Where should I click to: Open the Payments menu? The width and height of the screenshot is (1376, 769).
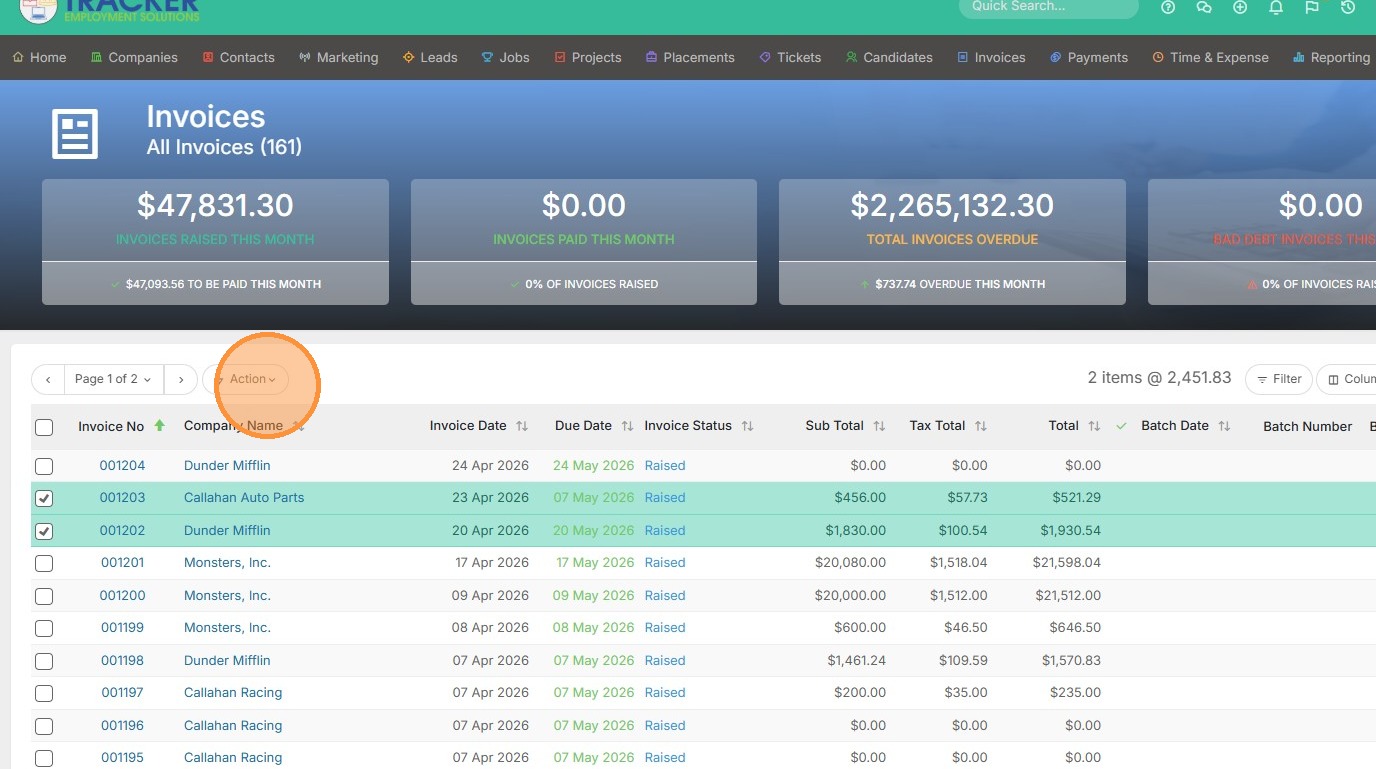point(1089,57)
